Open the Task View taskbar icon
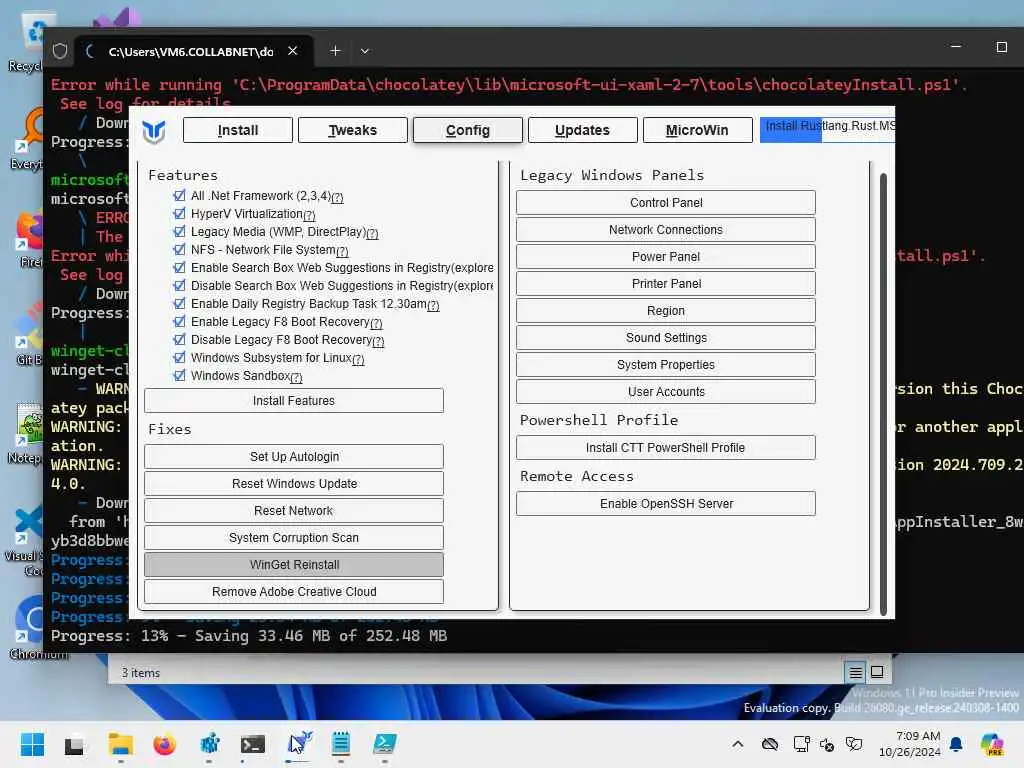The image size is (1024, 768). pos(74,745)
